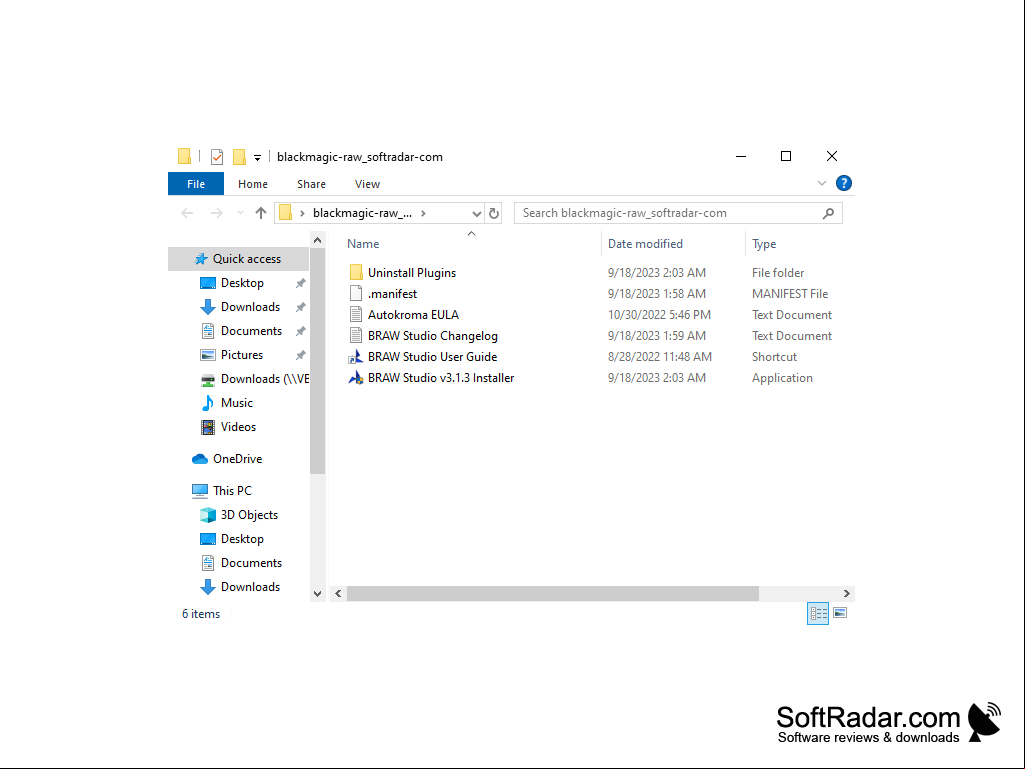Screen dimensions: 1025x769
Task: Open the File menu
Action: point(196,184)
